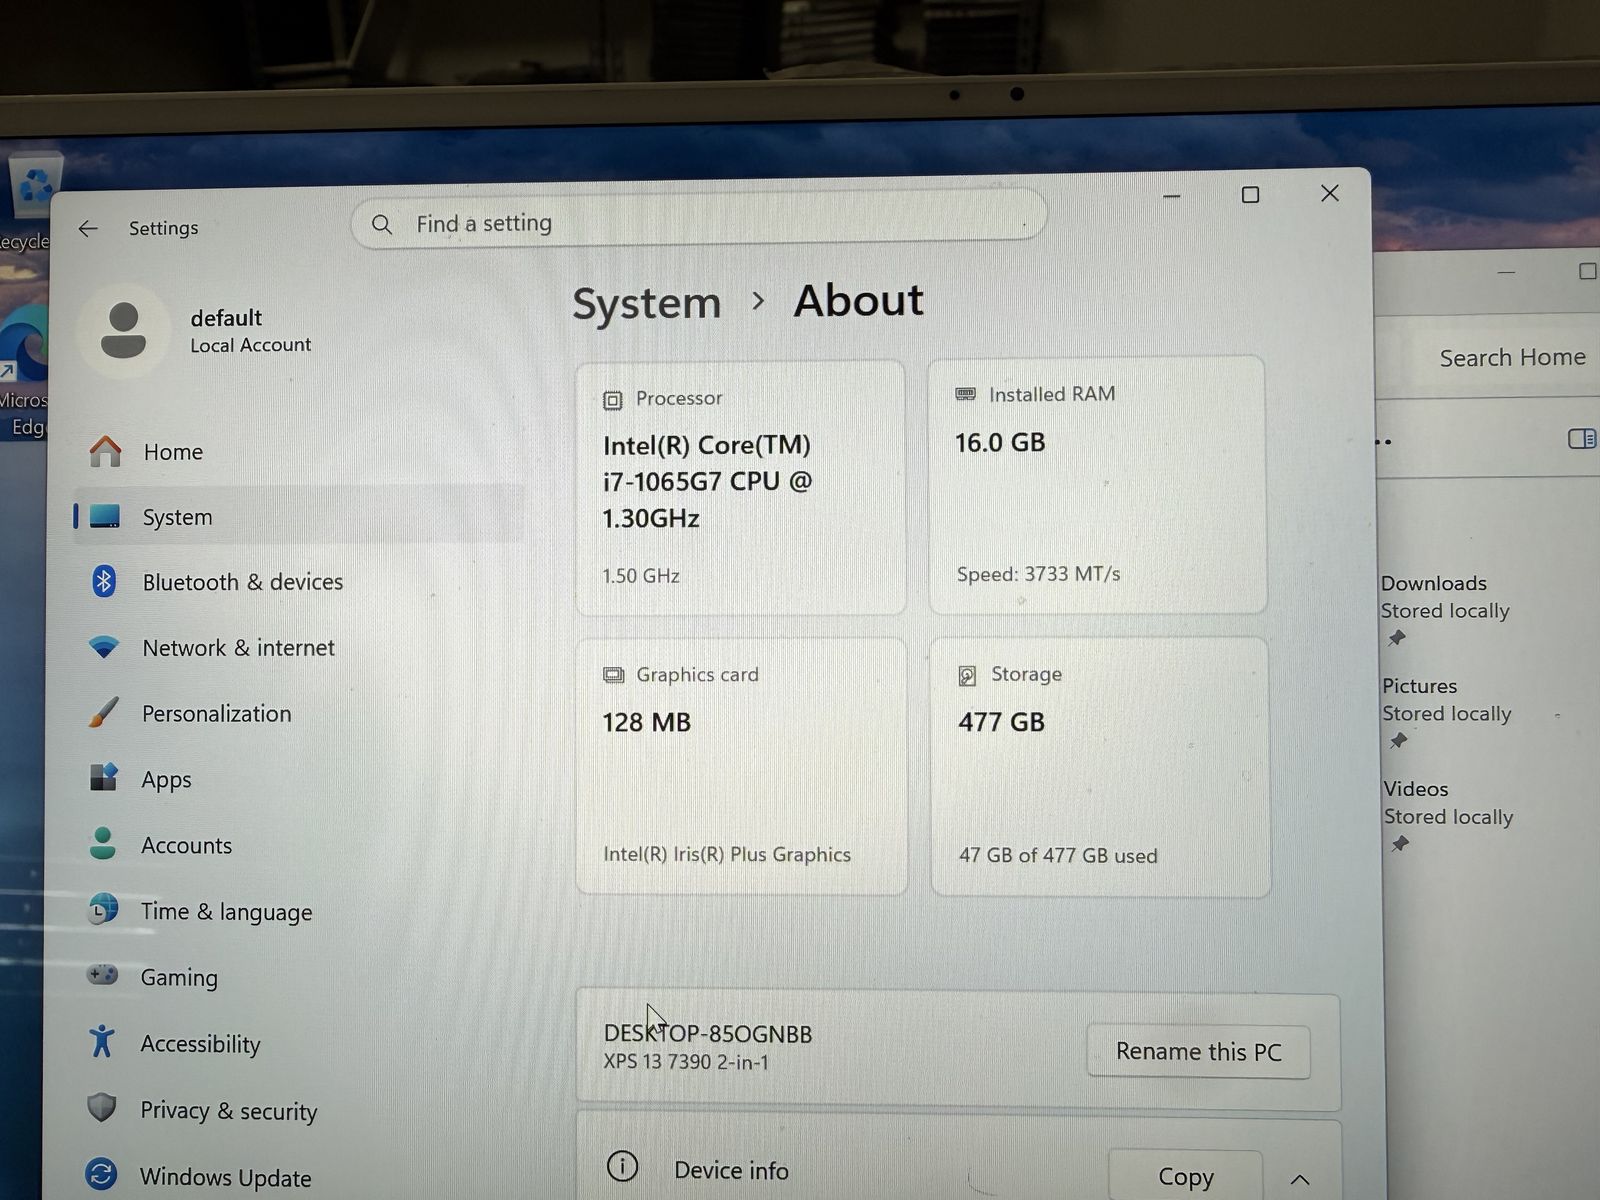The width and height of the screenshot is (1600, 1200).
Task: Open Accessibility settings
Action: [200, 1044]
